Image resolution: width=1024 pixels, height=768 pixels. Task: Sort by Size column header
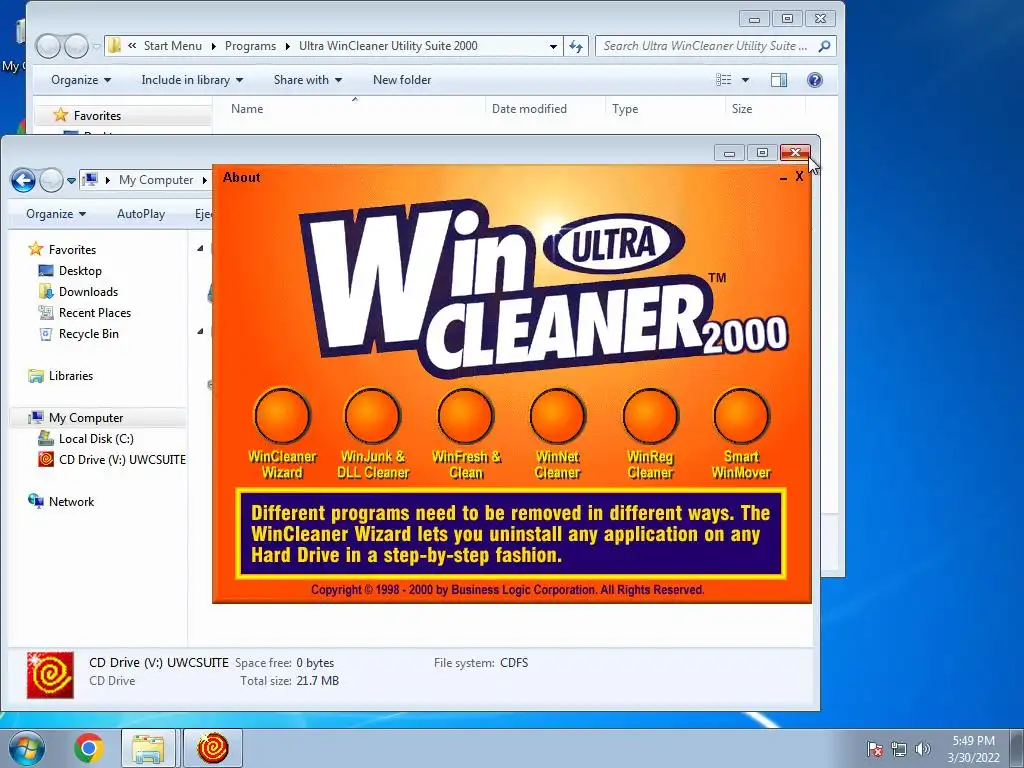click(742, 109)
